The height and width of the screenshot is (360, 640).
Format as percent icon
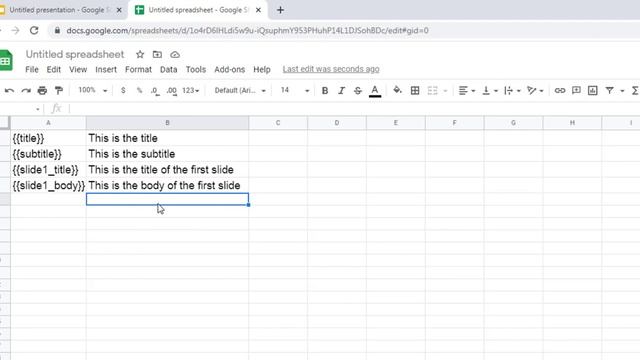[139, 90]
